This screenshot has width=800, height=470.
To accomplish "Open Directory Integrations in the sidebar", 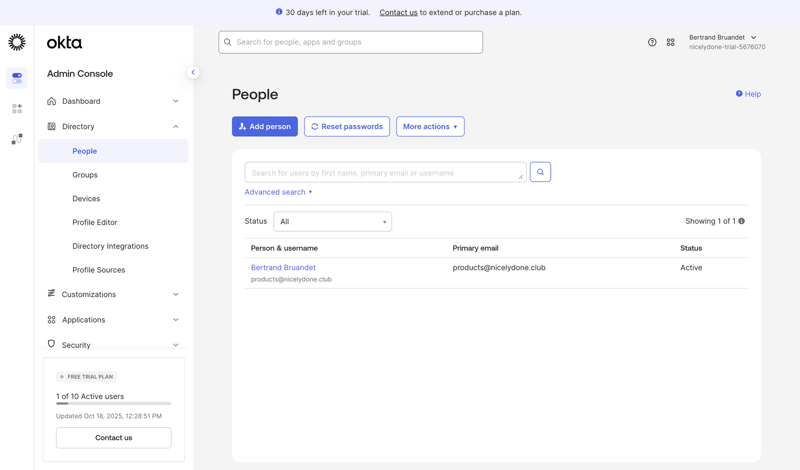I will click(110, 246).
